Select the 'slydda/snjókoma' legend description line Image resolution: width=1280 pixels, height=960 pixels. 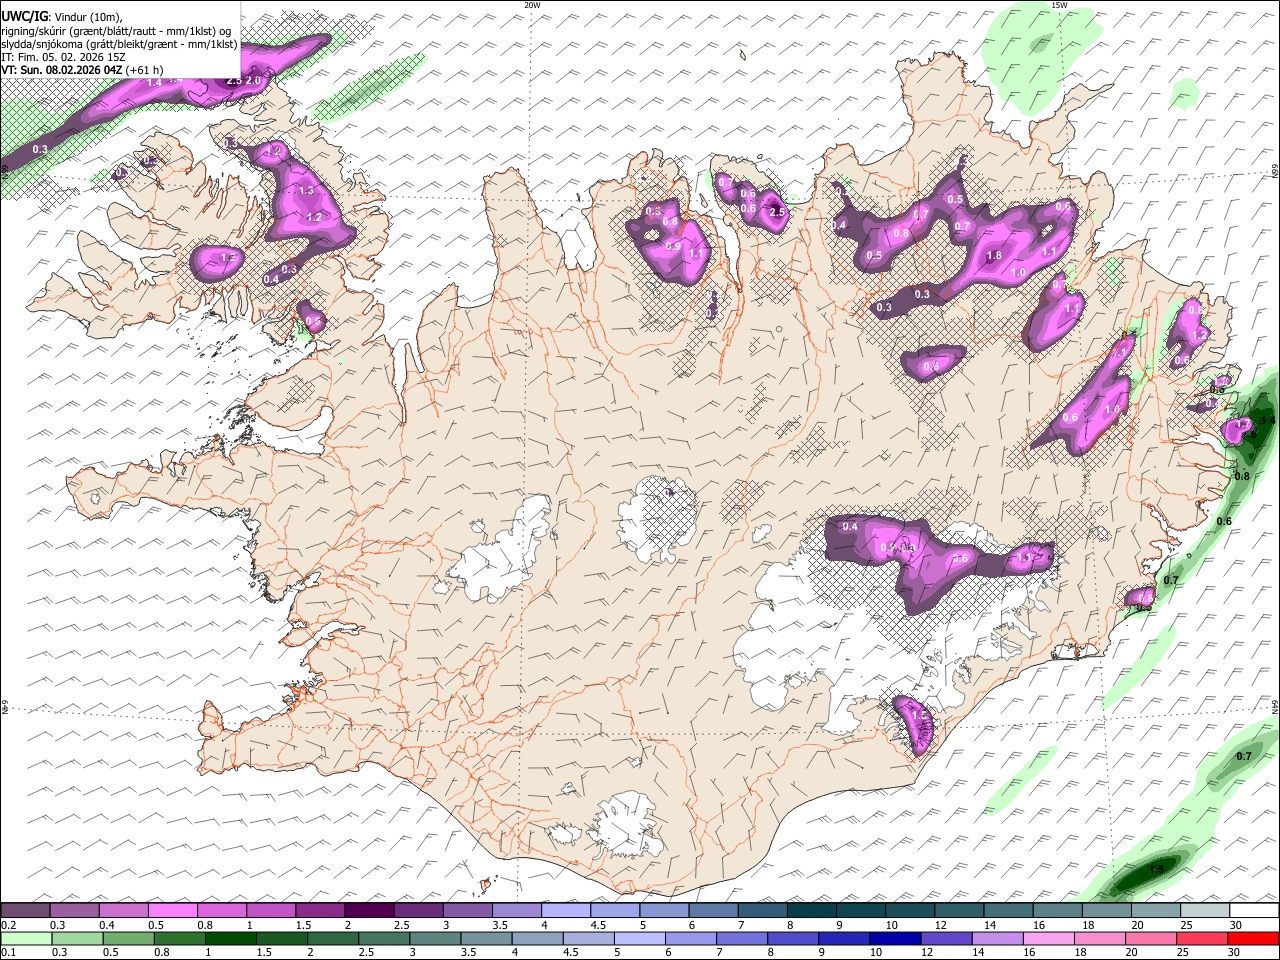(119, 44)
